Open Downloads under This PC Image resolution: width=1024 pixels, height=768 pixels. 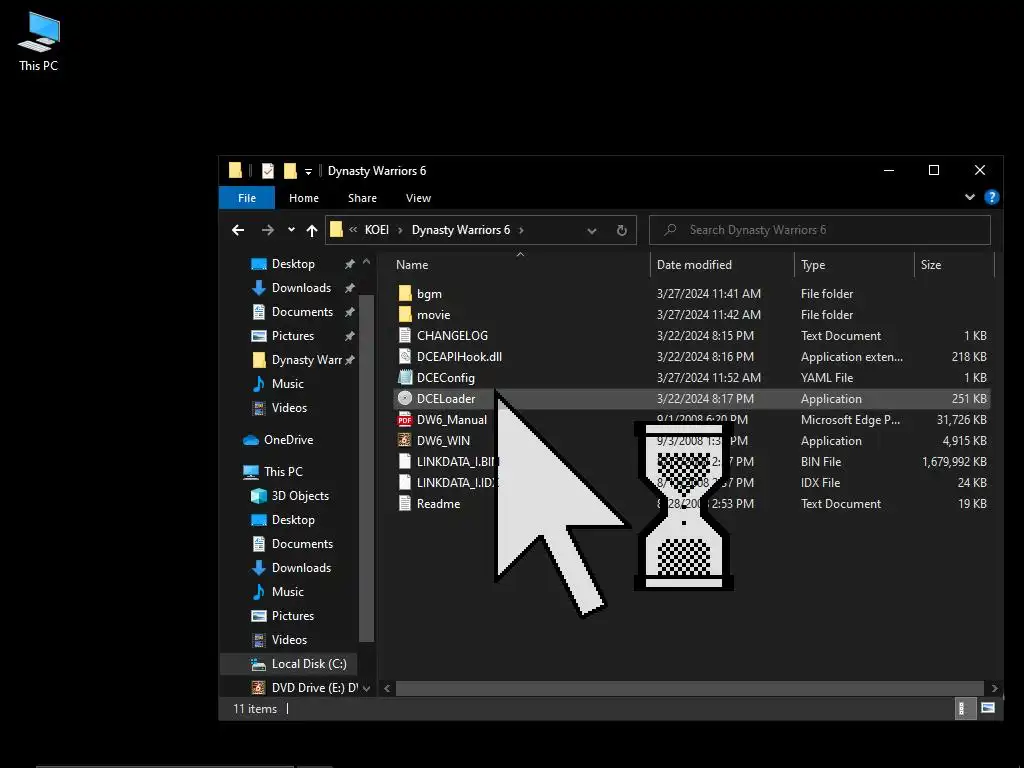point(301,568)
